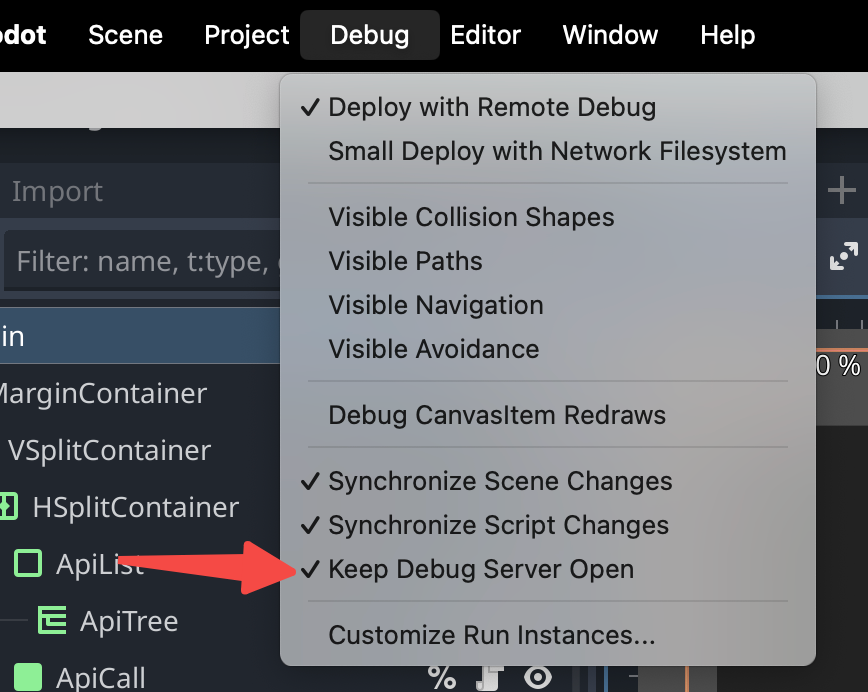Switch to the Import dock tab
Viewport: 868px width, 692px height.
[x=57, y=191]
